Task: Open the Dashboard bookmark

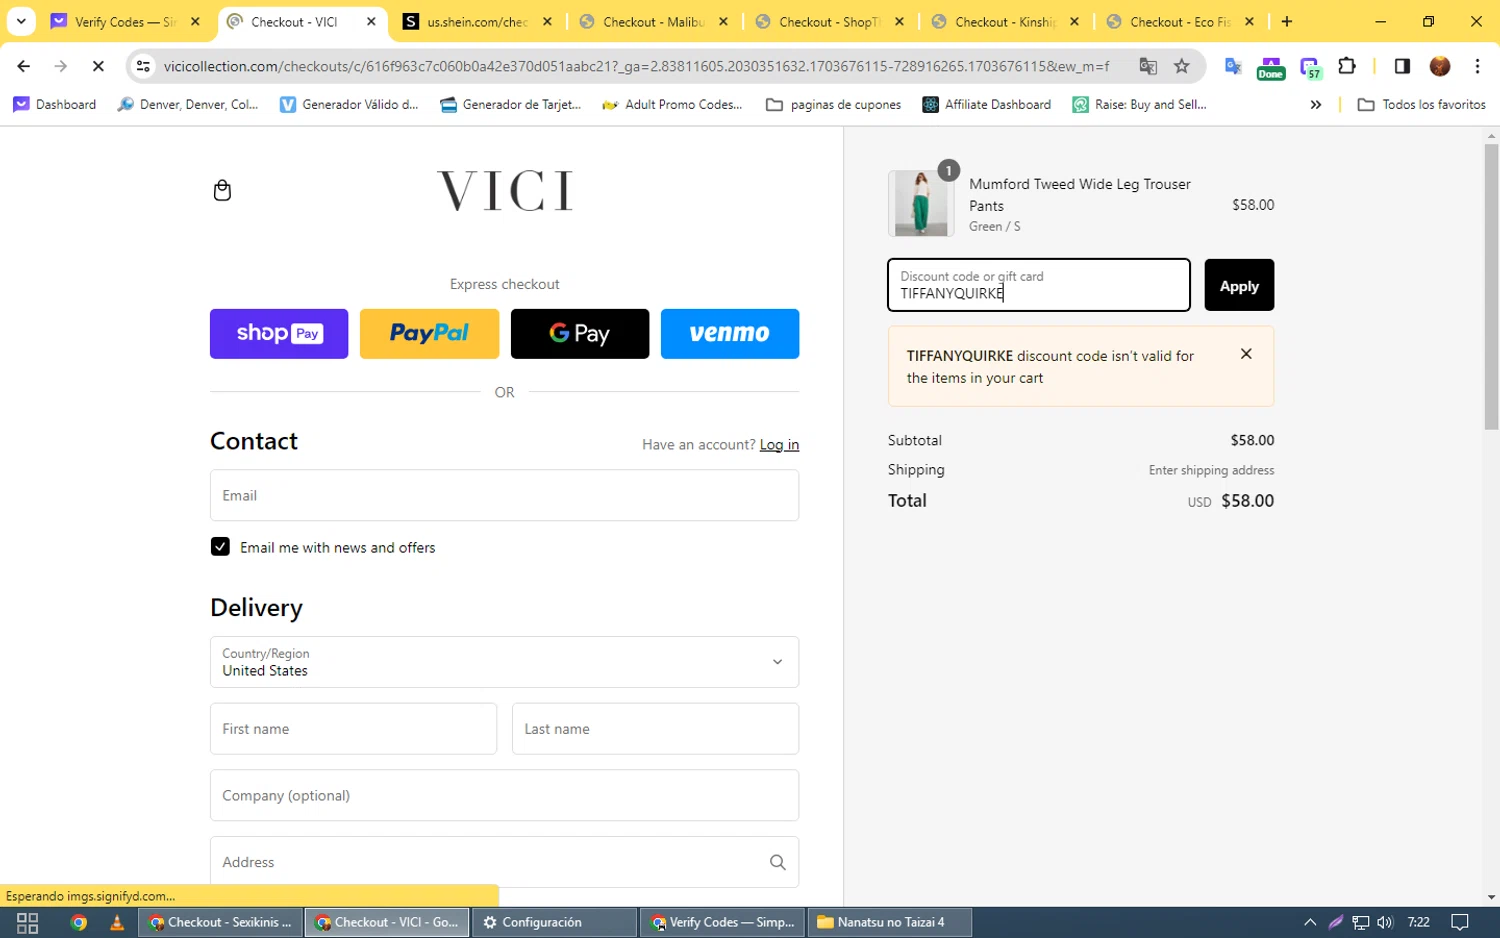Action: pyautogui.click(x=55, y=104)
